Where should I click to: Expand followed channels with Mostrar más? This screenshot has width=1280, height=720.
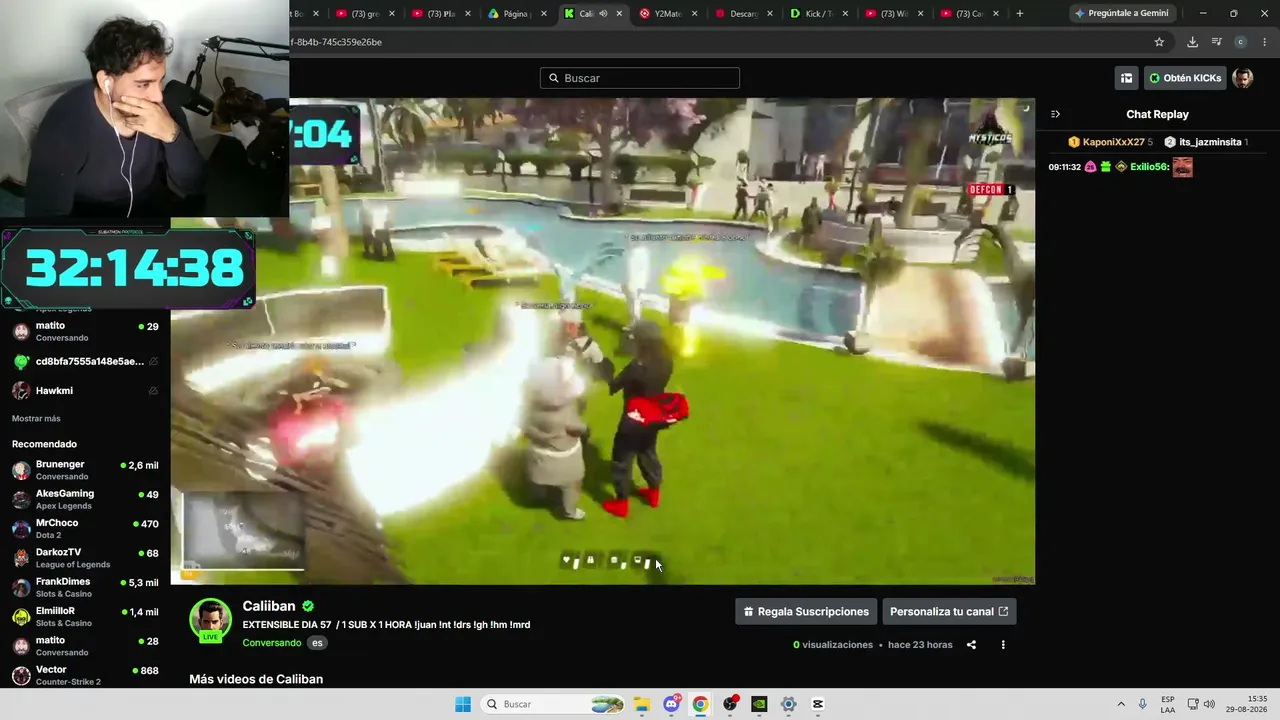[x=36, y=418]
